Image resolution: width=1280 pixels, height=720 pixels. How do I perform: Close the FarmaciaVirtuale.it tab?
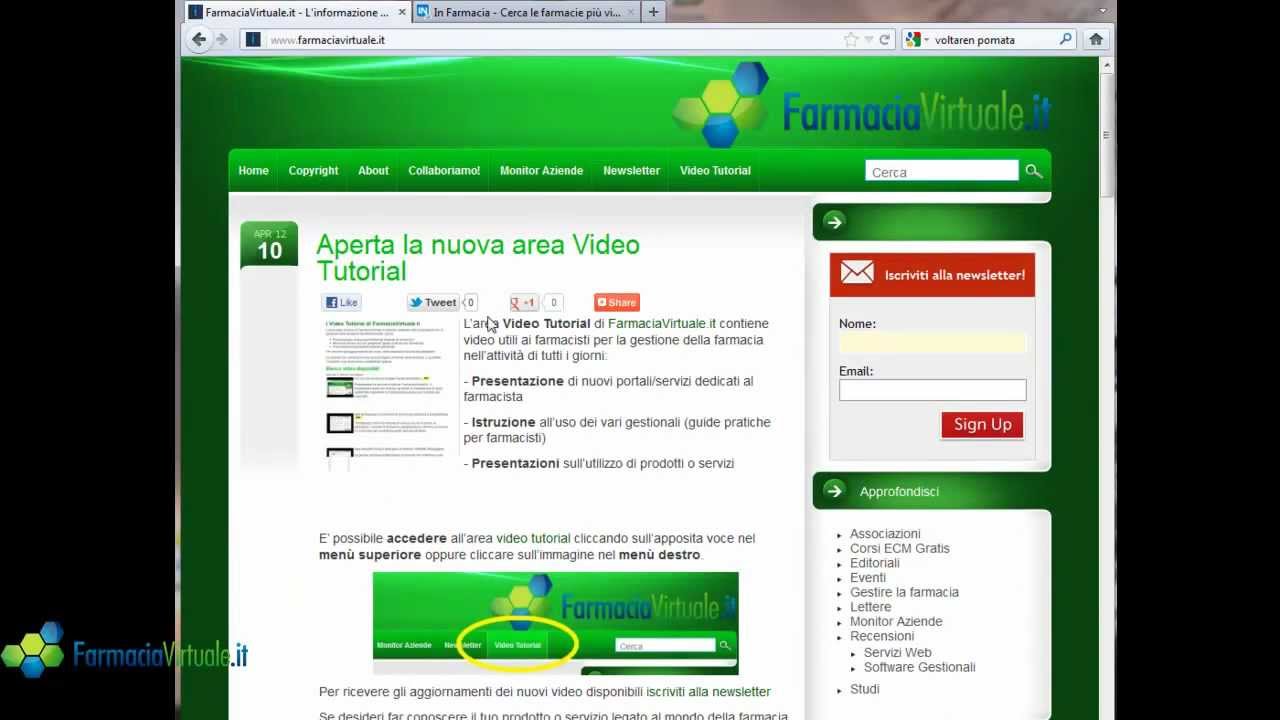pyautogui.click(x=402, y=12)
